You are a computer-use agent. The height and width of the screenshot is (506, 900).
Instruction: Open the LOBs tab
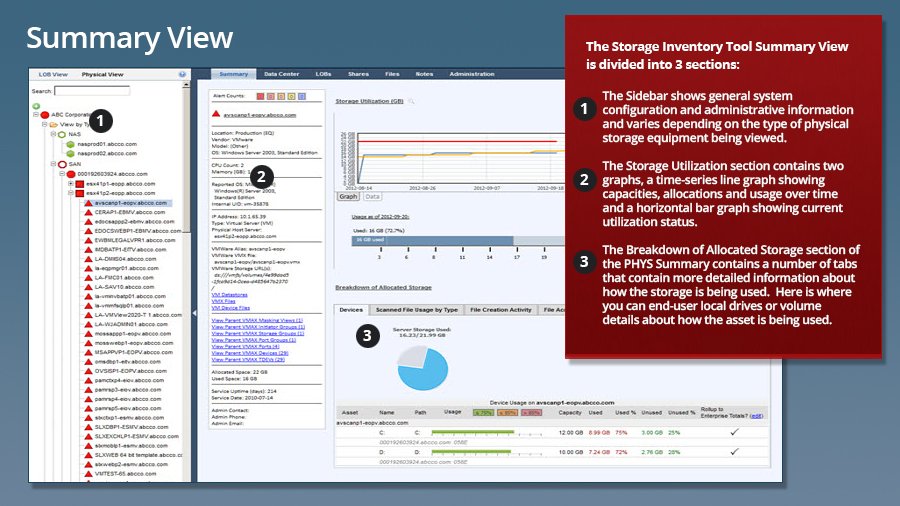[323, 74]
